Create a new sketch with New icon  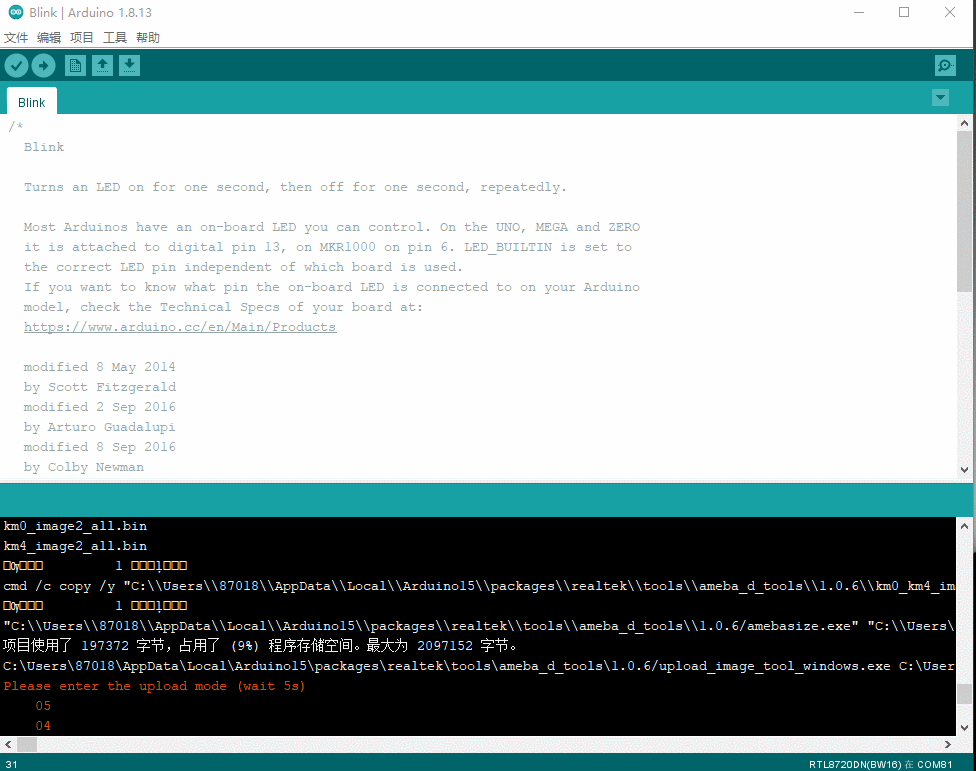click(75, 65)
